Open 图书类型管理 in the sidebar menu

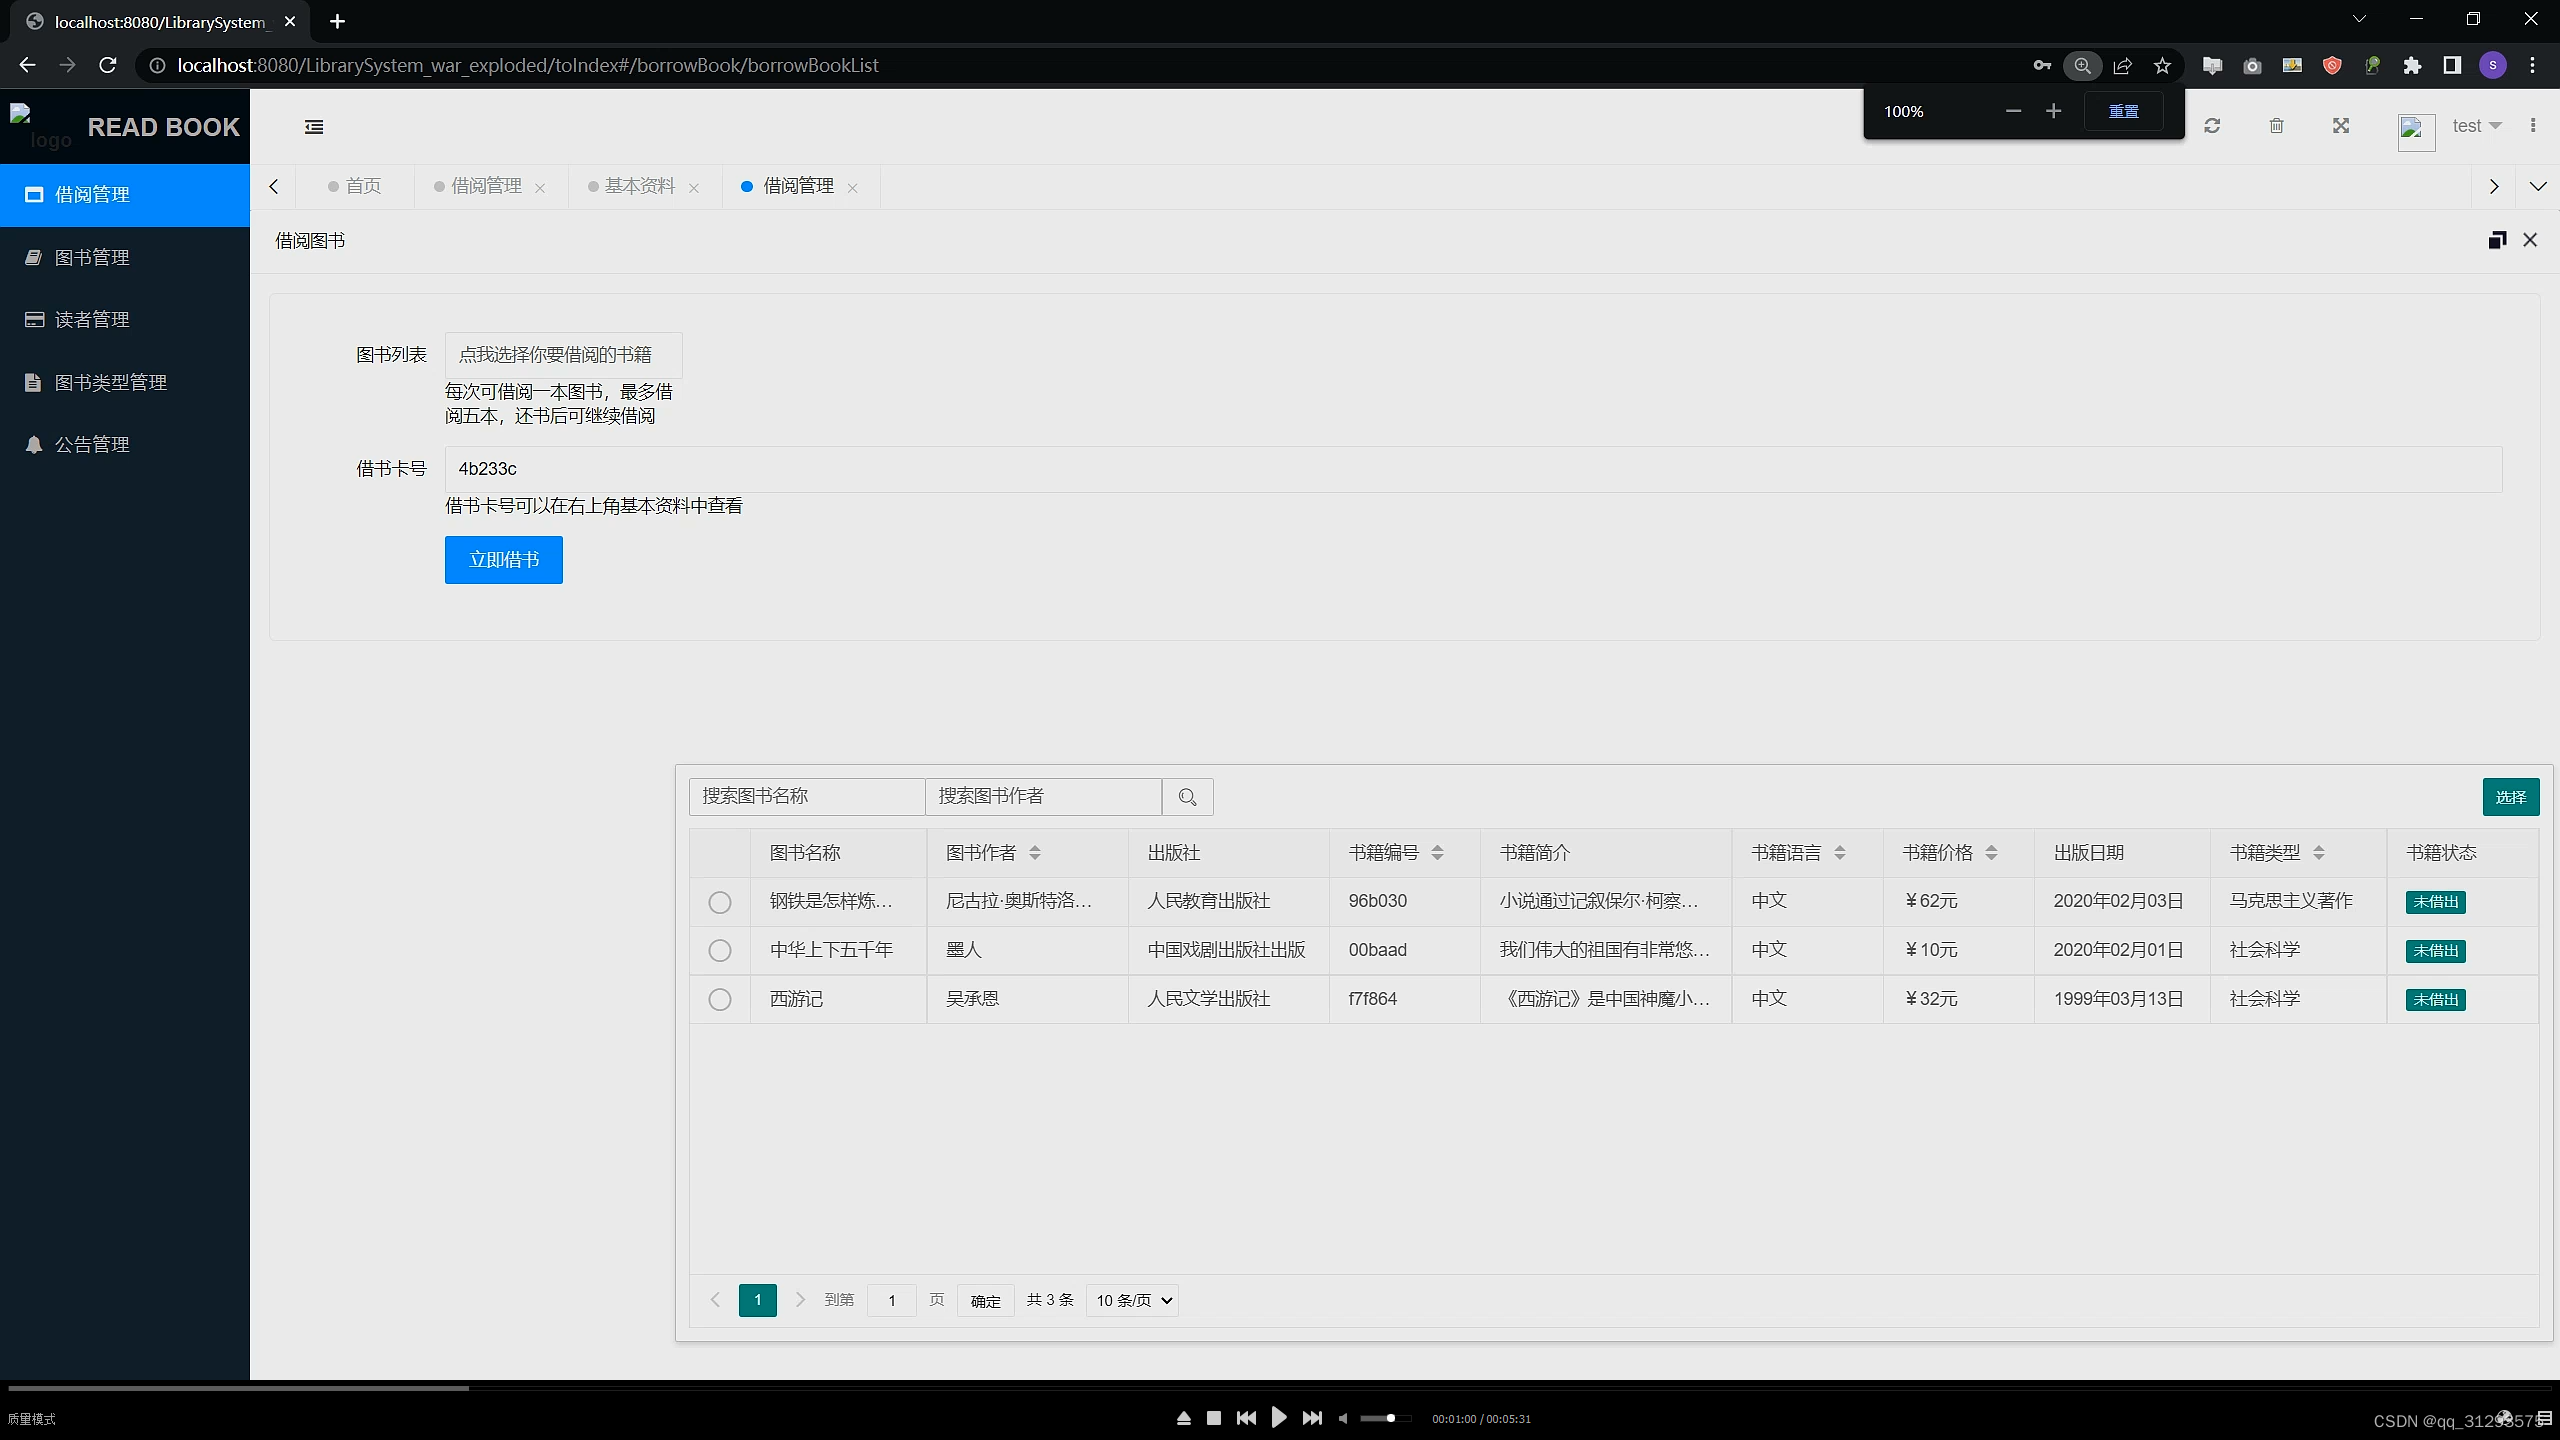click(110, 383)
